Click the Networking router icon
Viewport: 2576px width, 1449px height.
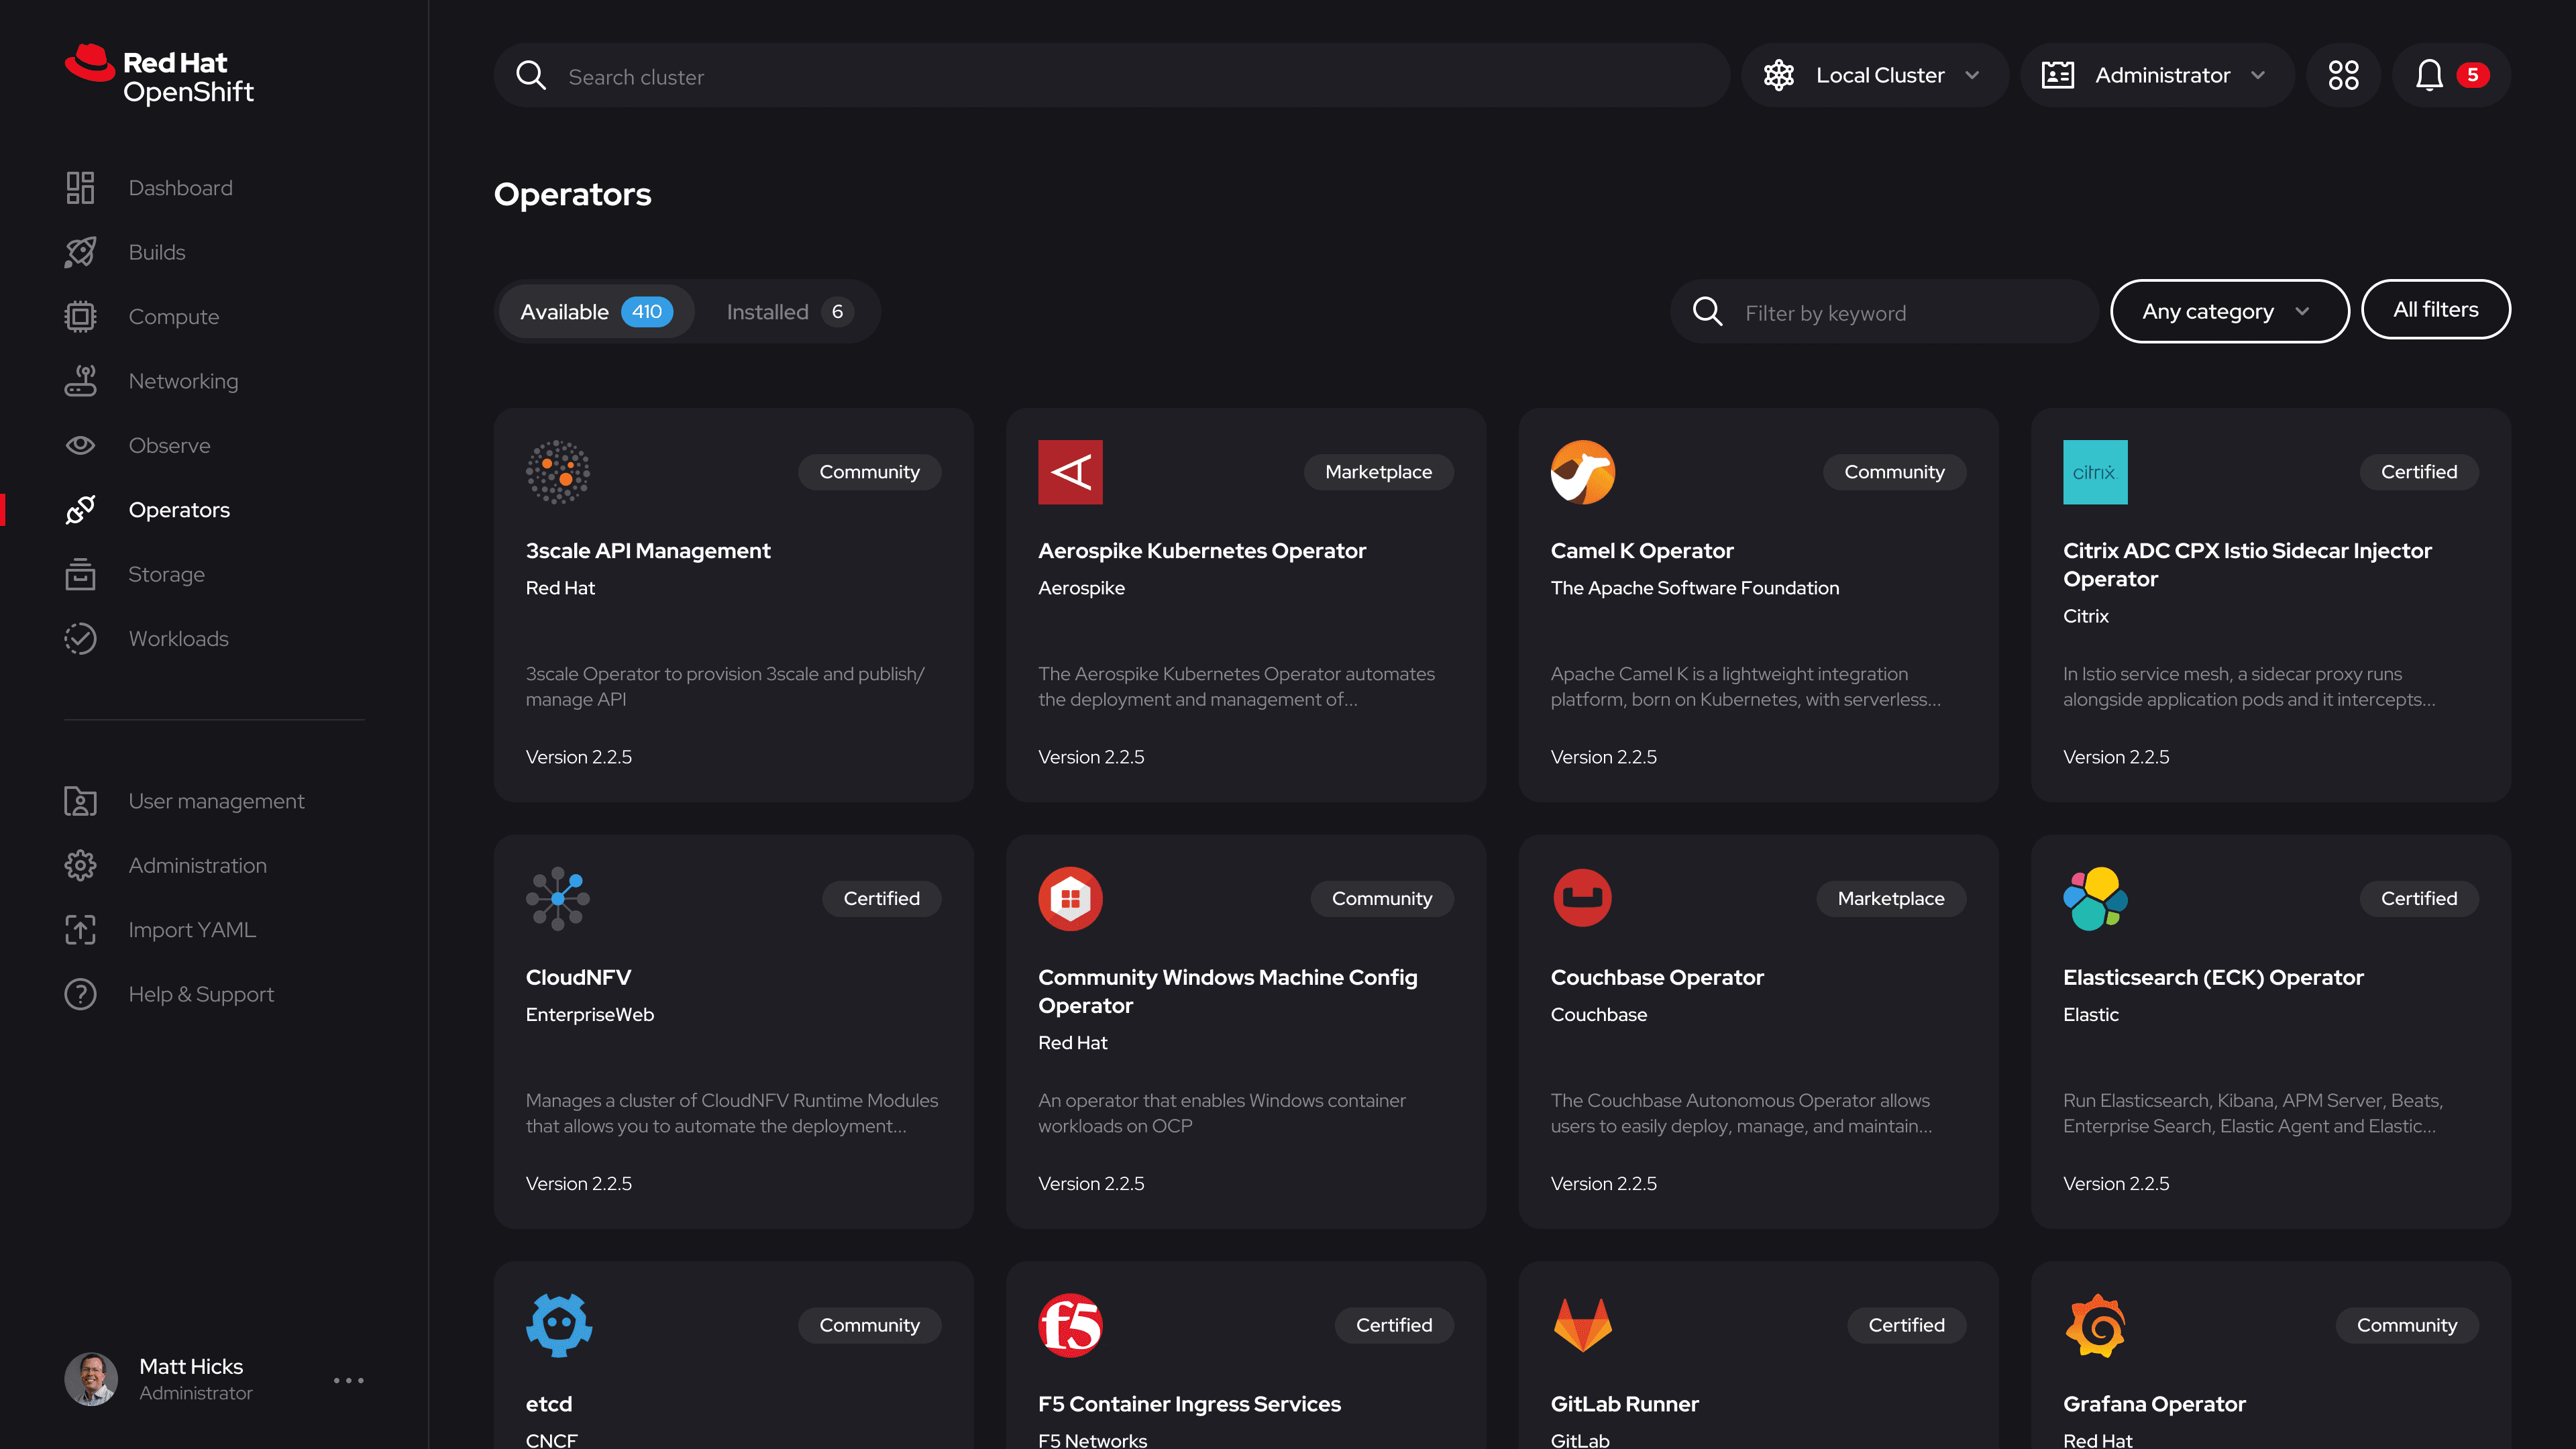[x=80, y=381]
